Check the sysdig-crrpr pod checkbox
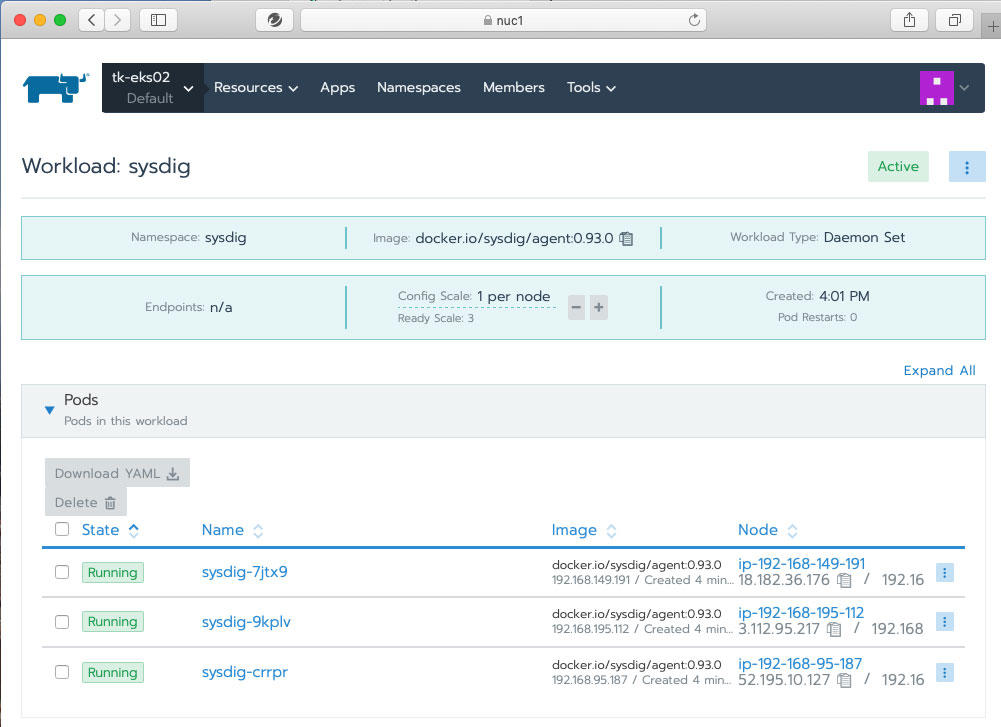This screenshot has width=1001, height=727. point(62,672)
